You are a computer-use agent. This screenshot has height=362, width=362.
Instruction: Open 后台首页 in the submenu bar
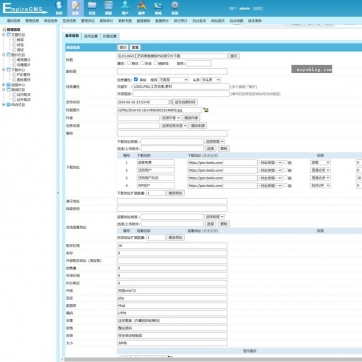coord(199,21)
